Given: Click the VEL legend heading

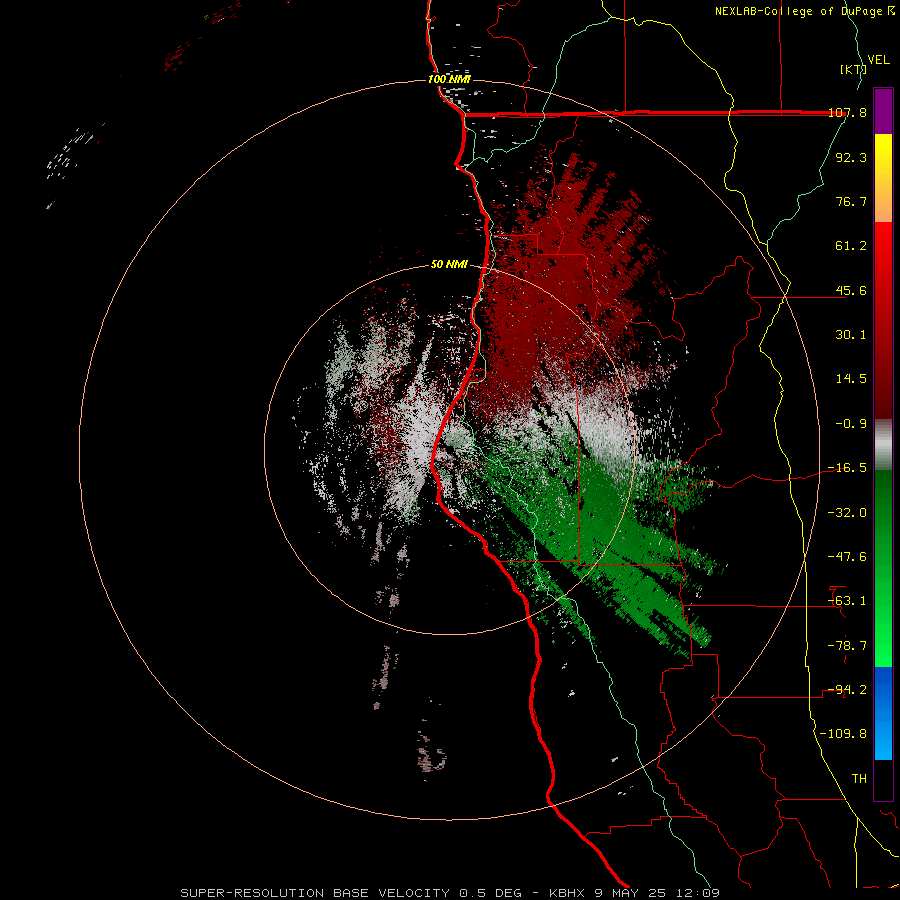Looking at the screenshot, I should click(x=879, y=60).
